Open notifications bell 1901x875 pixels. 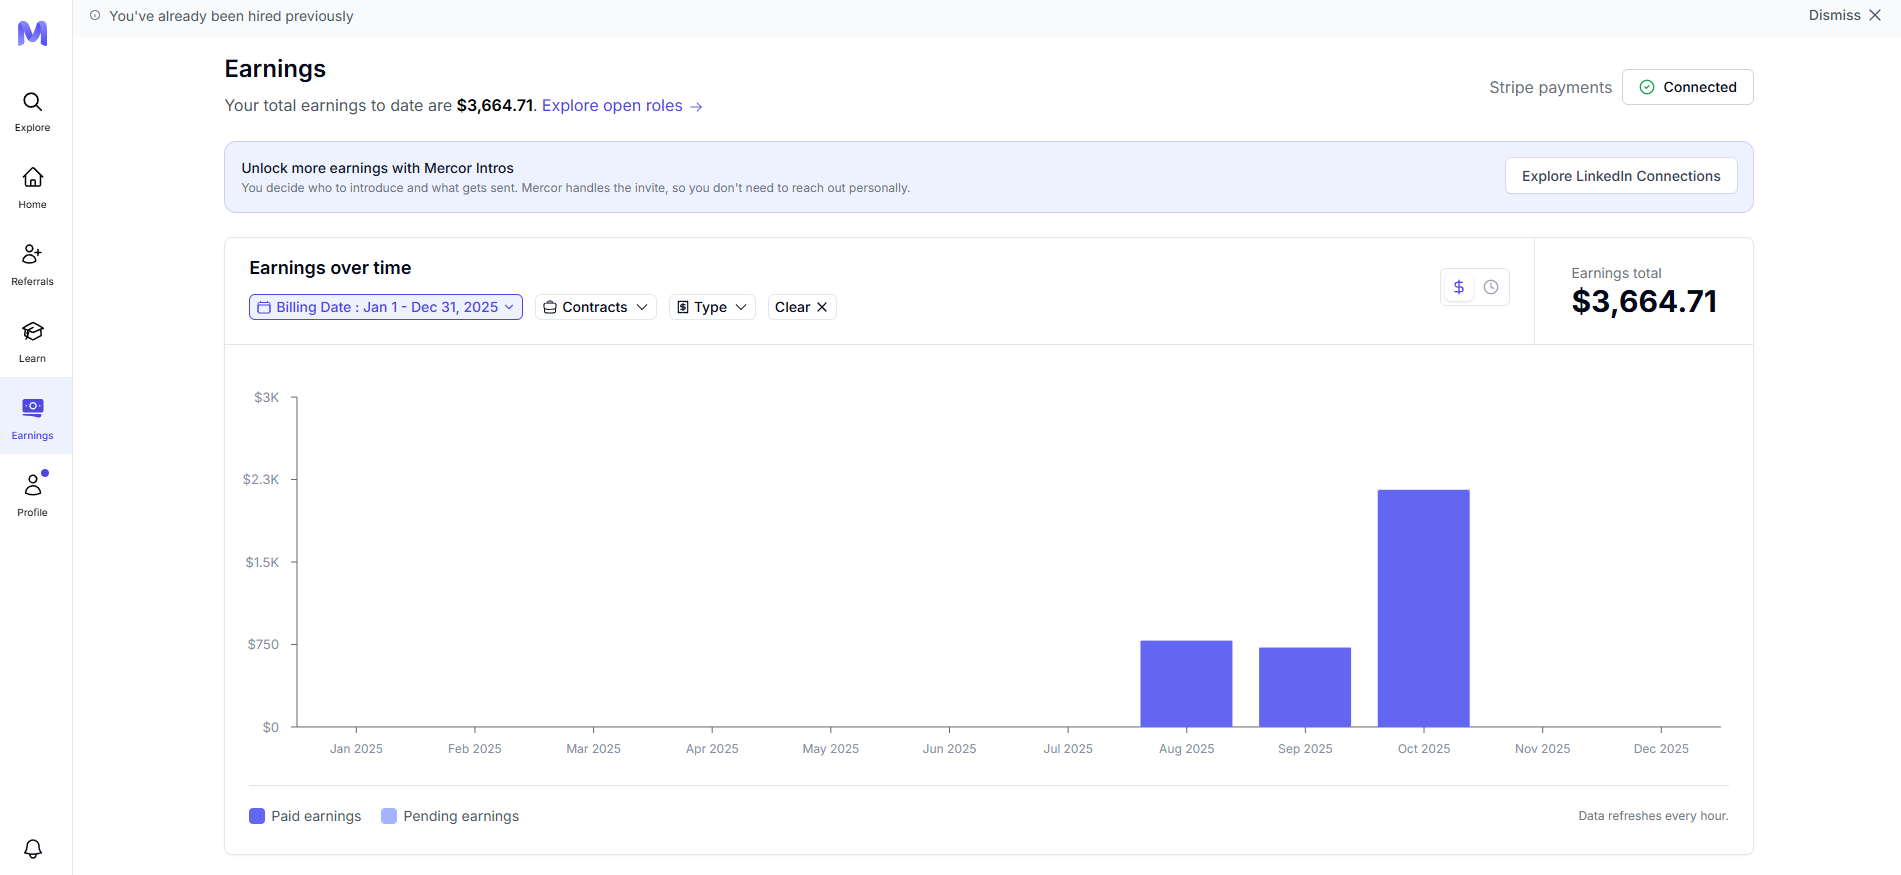(x=33, y=849)
